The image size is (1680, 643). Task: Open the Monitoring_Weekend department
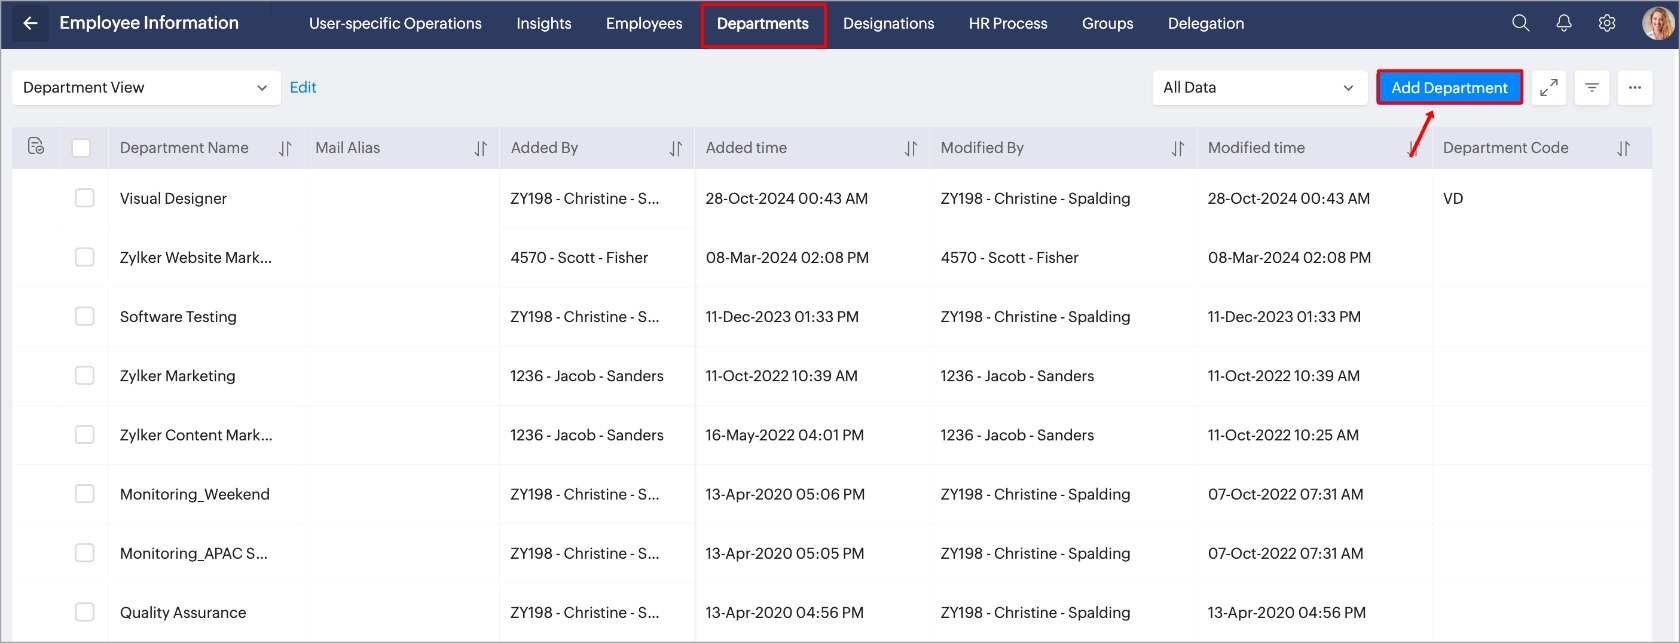(x=195, y=495)
